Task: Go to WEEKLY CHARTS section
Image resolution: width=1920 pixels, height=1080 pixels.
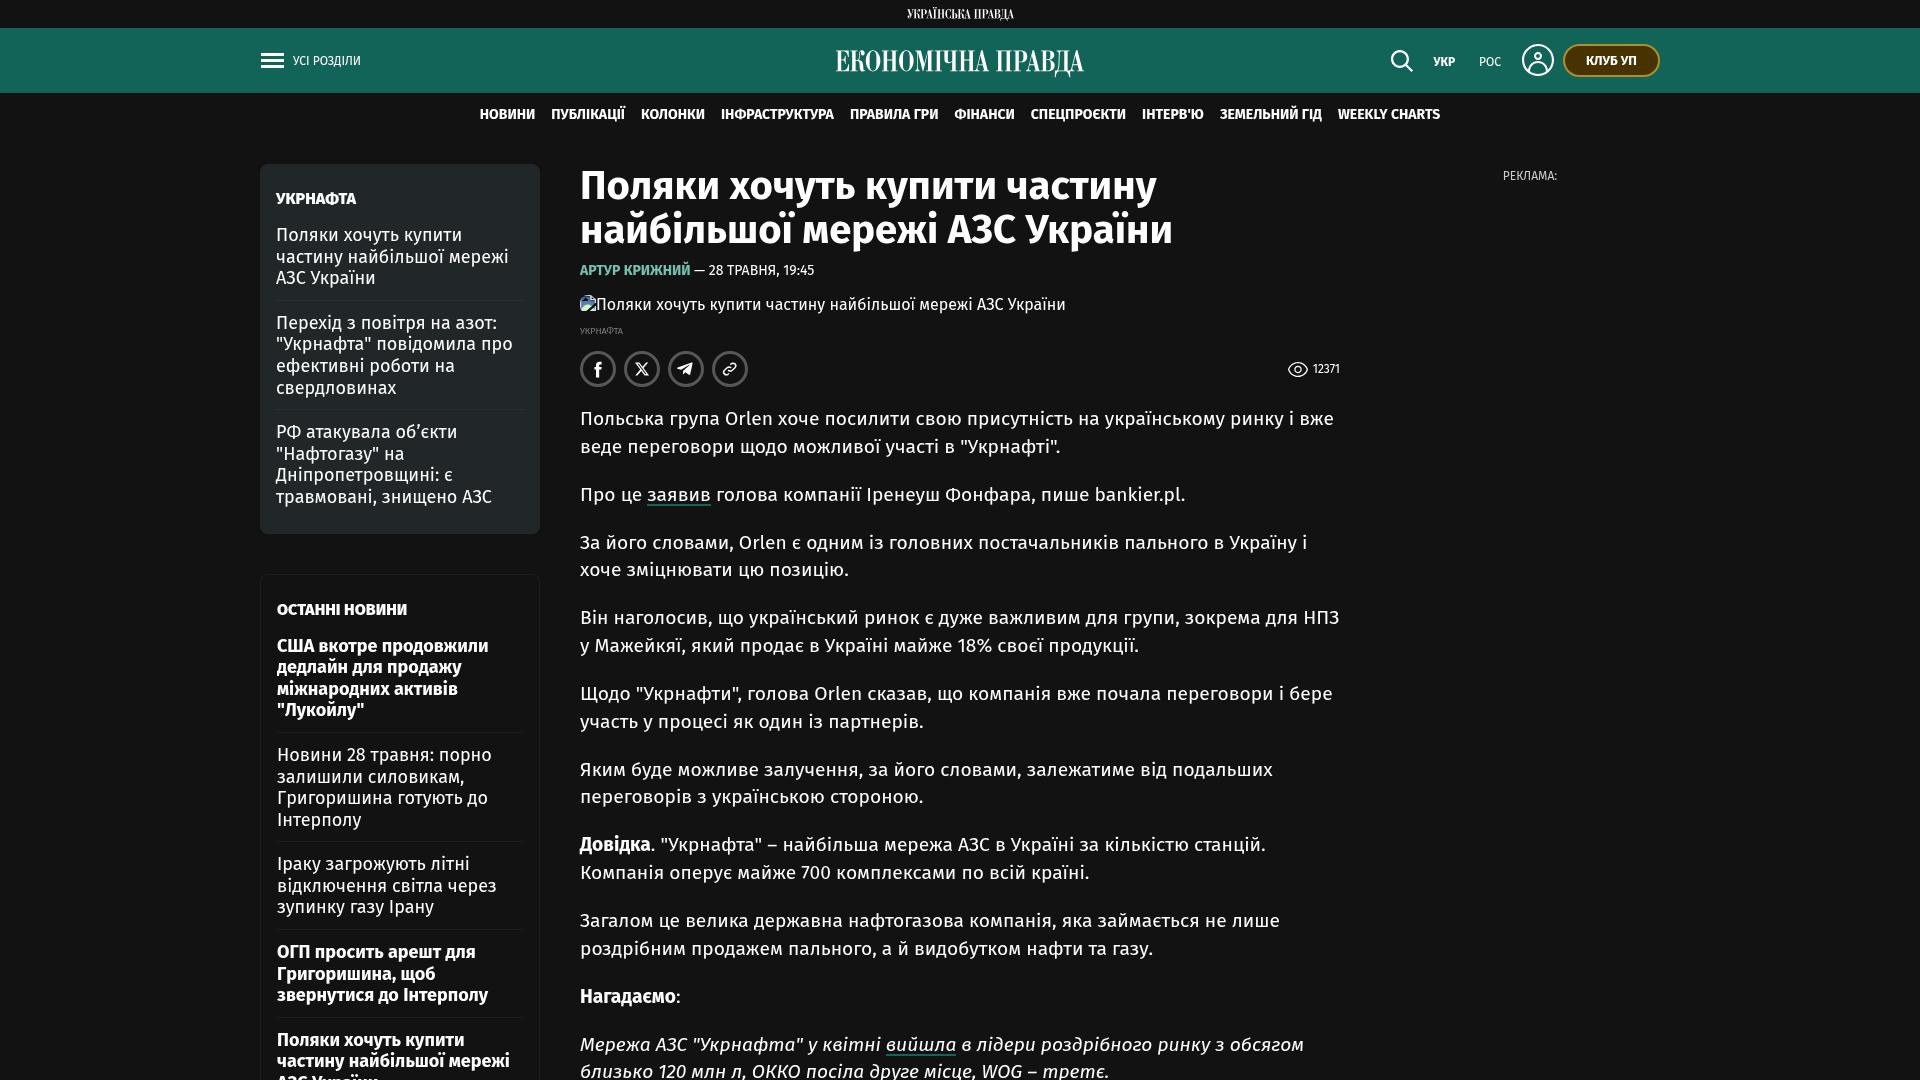Action: (x=1389, y=115)
